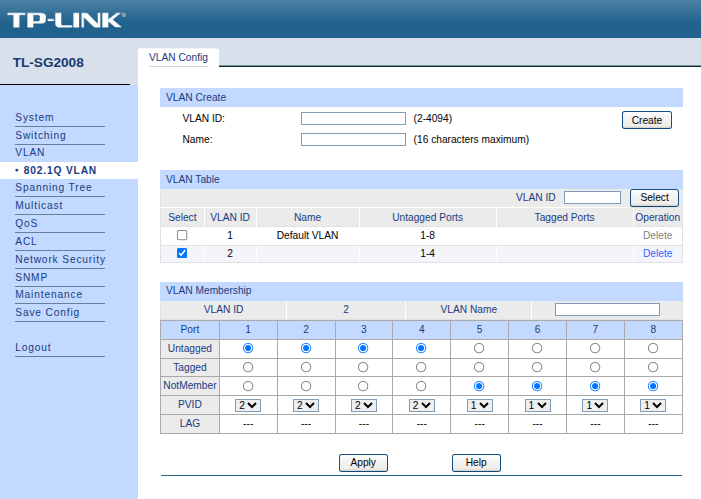Select Untagged radio for port 7
The image size is (701, 499).
(595, 348)
